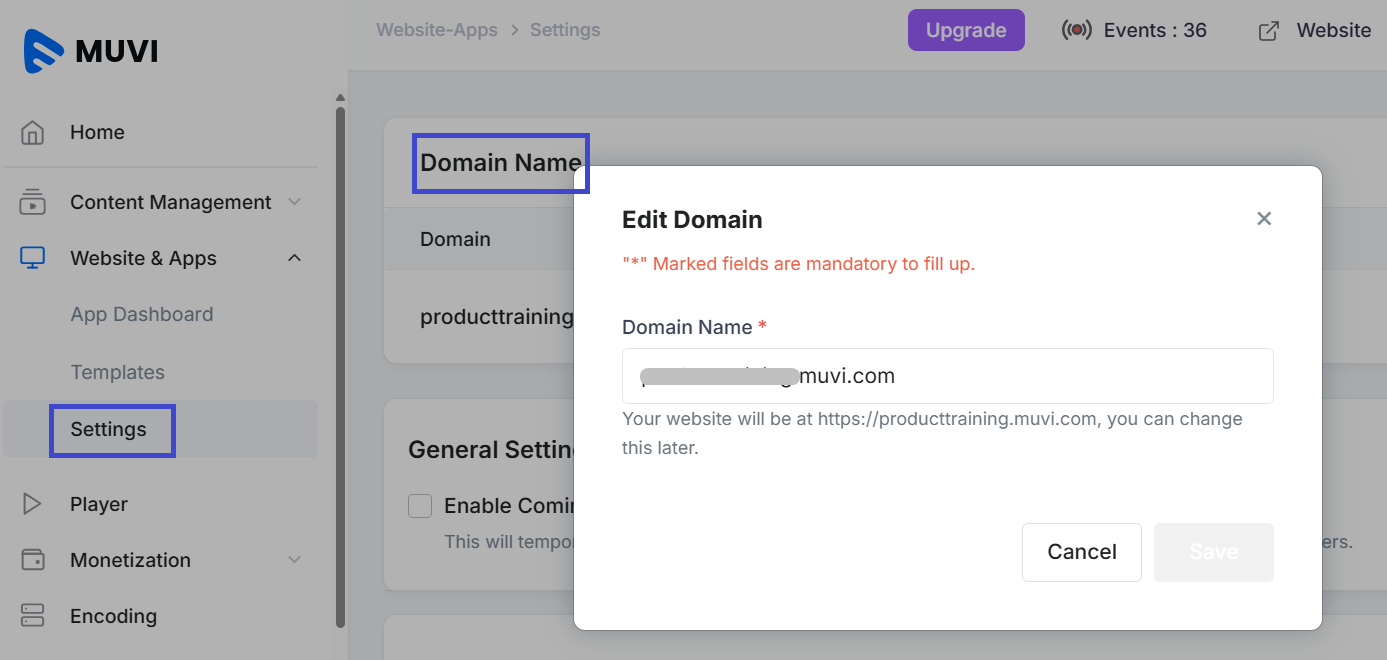Close the Edit Domain dialog with X
The height and width of the screenshot is (660, 1387).
point(1264,219)
